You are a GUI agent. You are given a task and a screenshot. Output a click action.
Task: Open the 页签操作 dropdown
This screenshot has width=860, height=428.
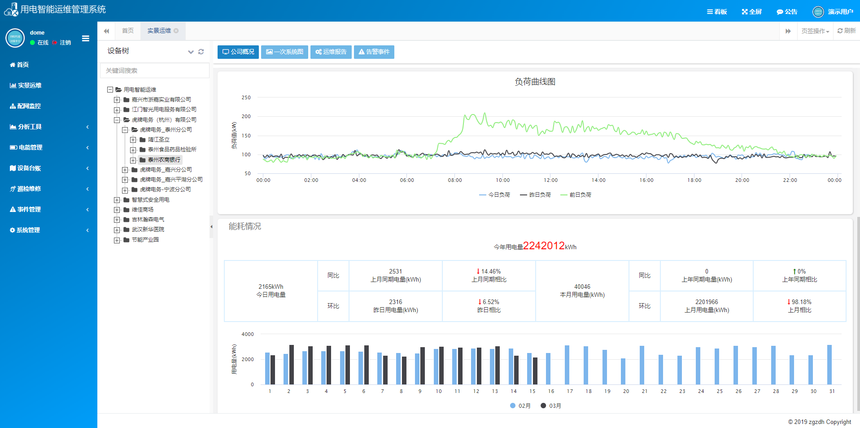click(x=815, y=31)
